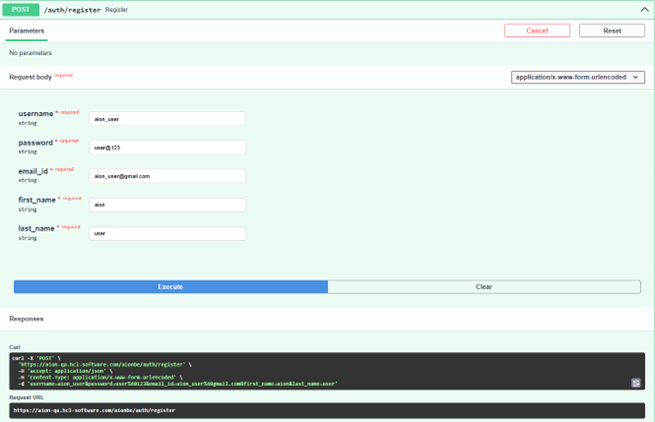
Task: Click inside the curl command block
Action: point(327,371)
